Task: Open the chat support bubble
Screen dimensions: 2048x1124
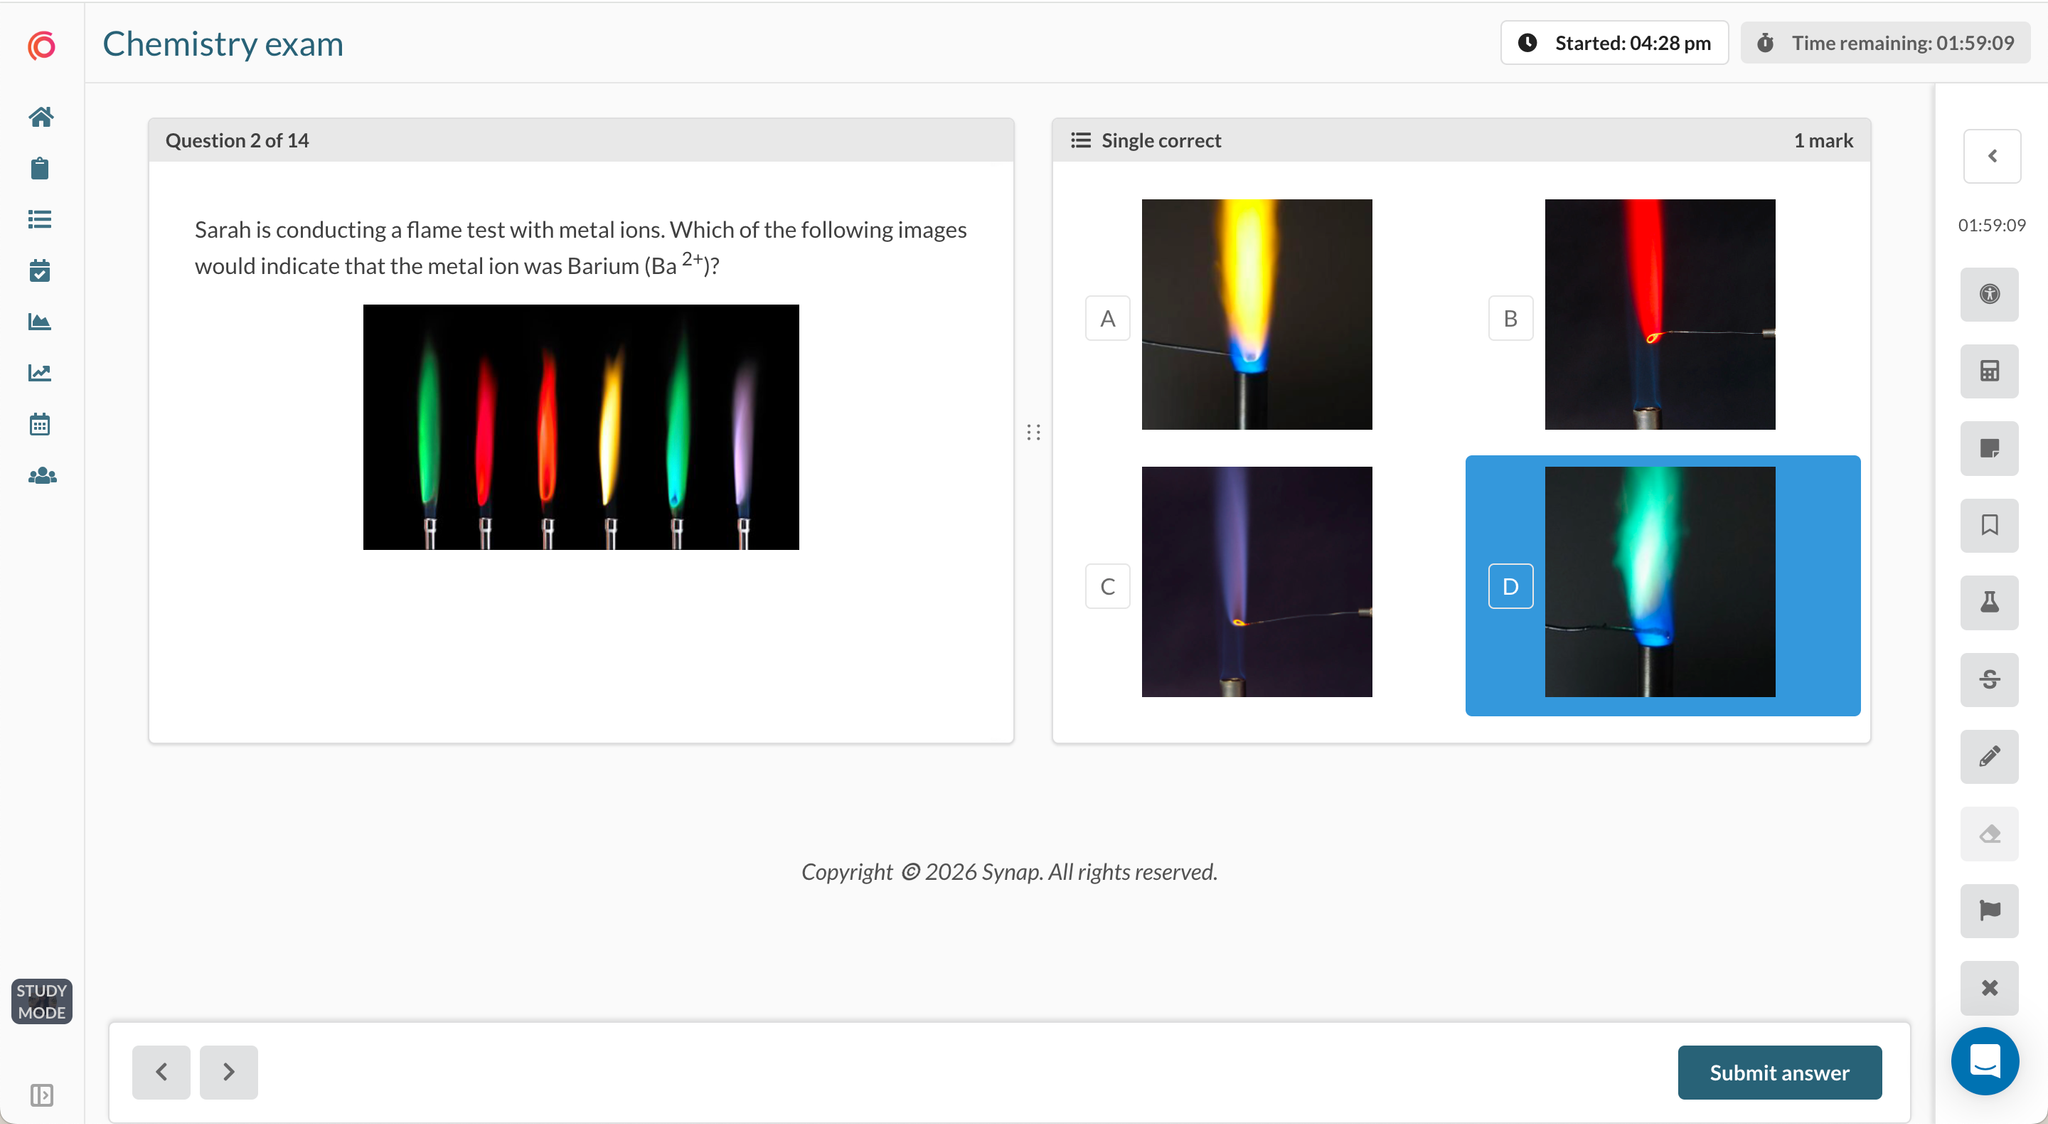Action: (x=1985, y=1061)
